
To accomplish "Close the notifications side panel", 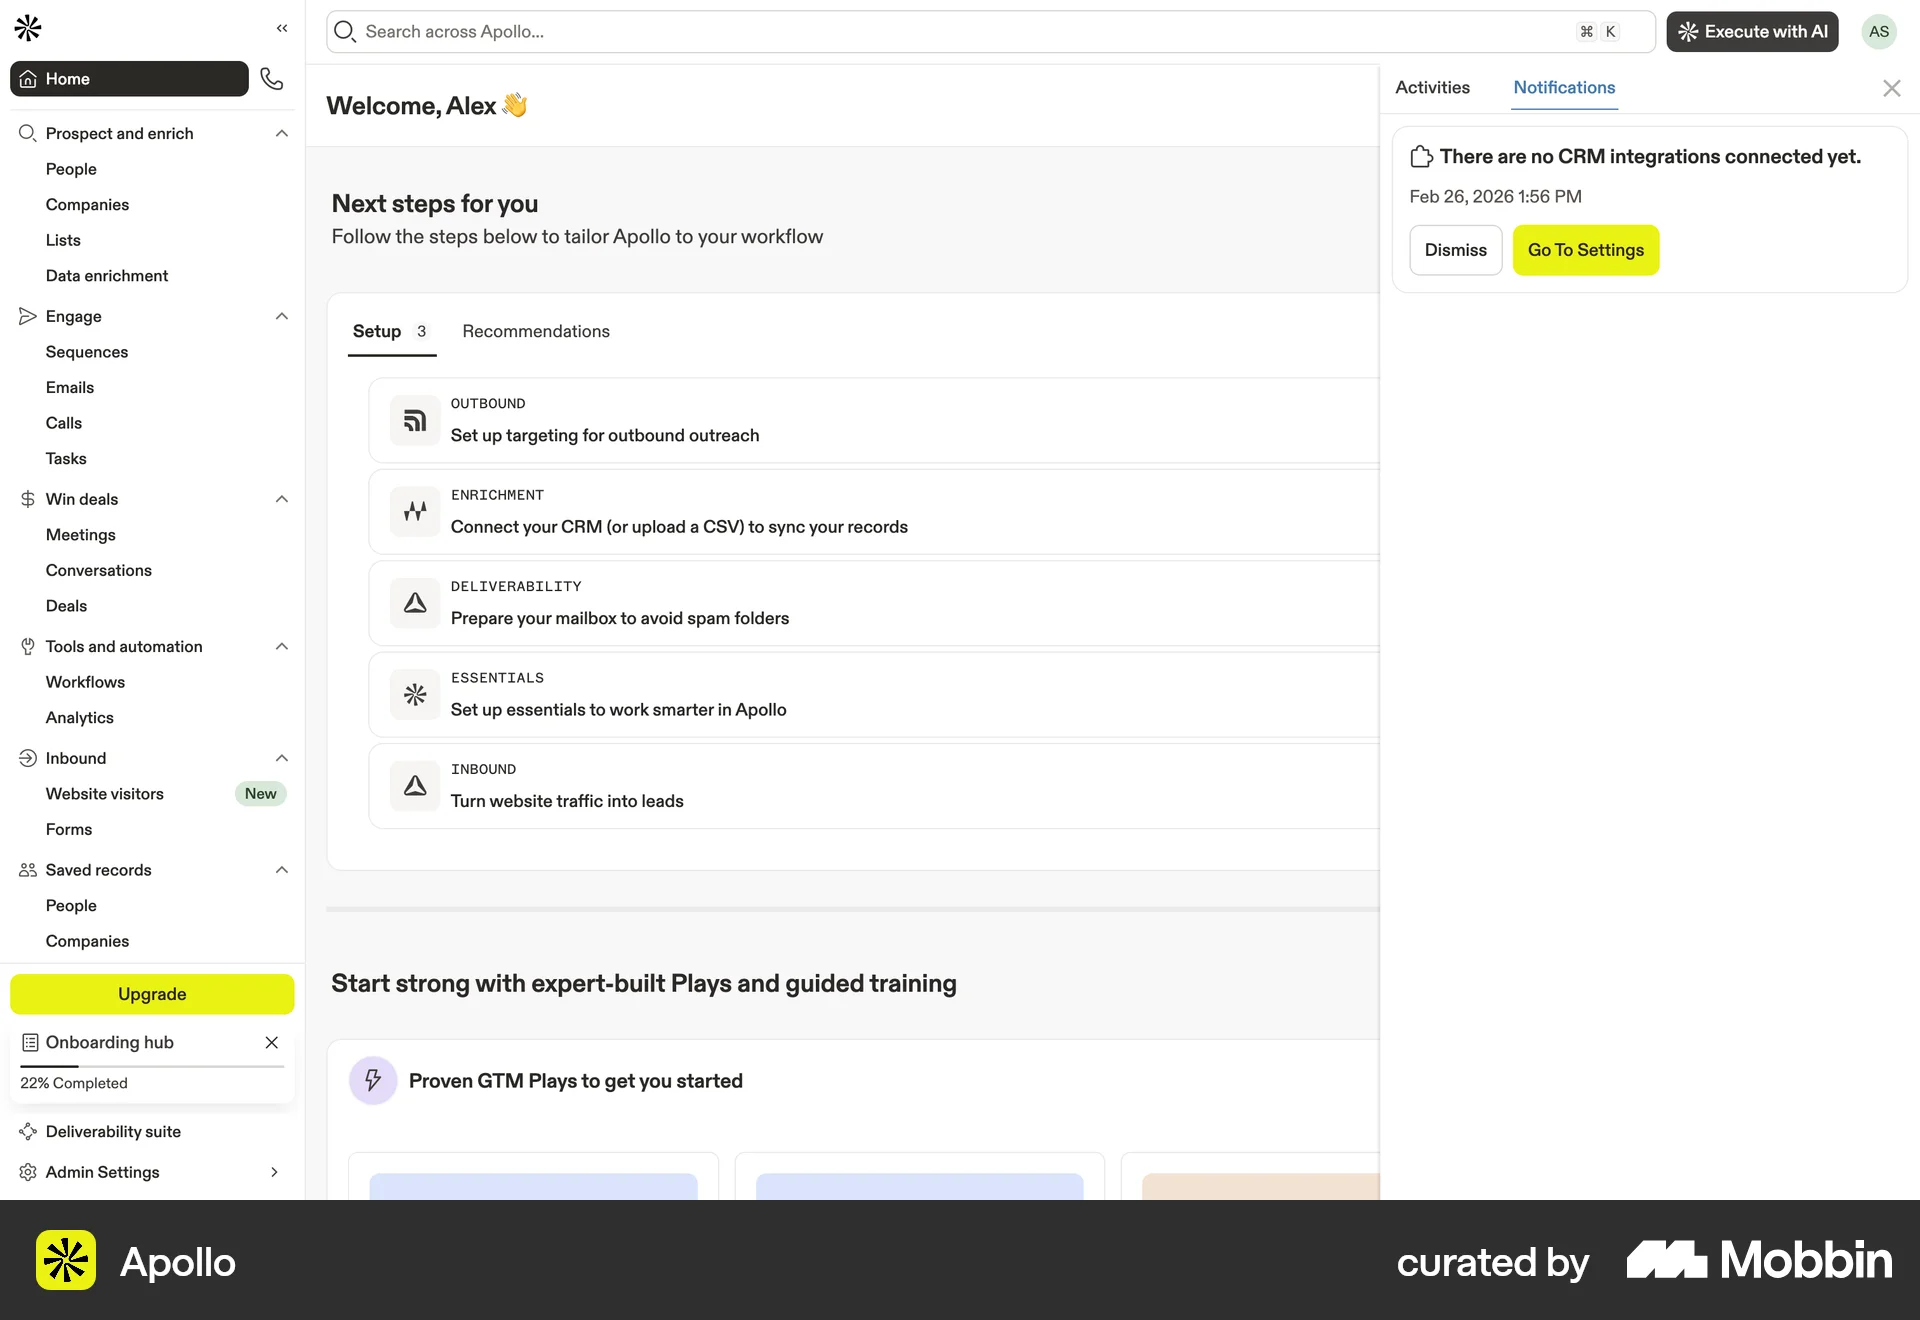I will click(x=1891, y=89).
